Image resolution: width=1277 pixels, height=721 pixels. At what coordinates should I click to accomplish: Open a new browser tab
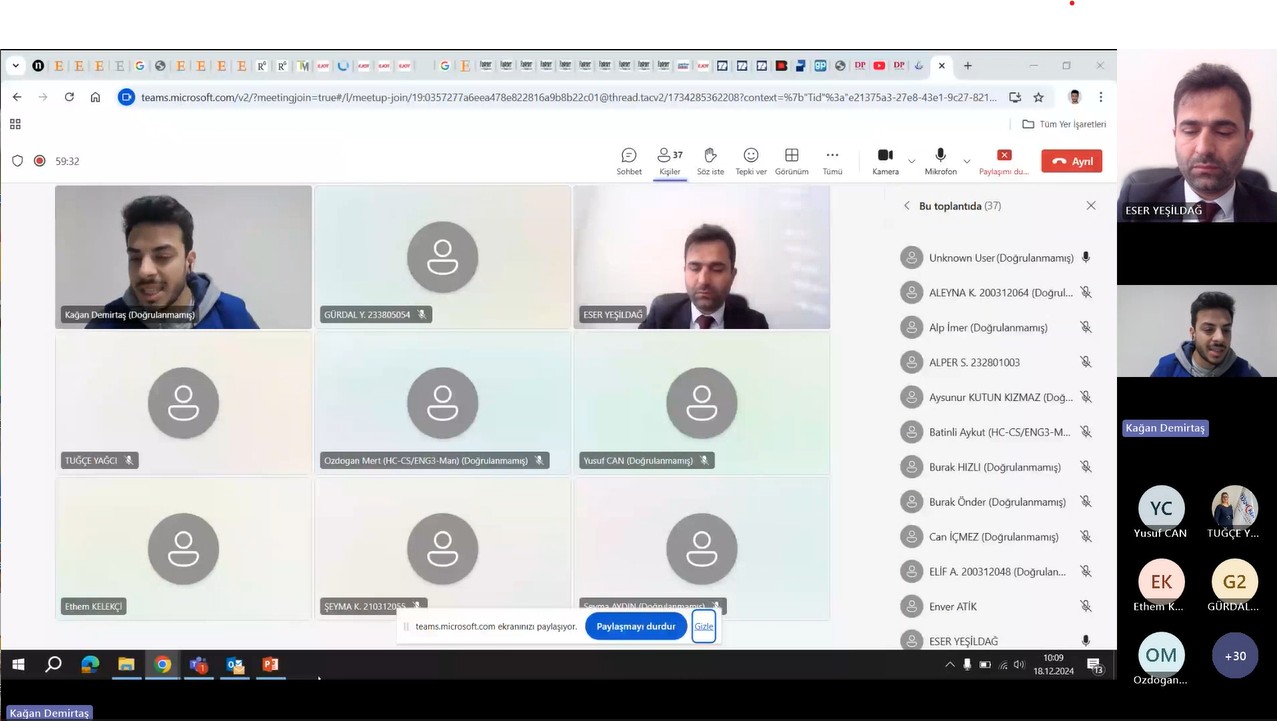tap(967, 66)
